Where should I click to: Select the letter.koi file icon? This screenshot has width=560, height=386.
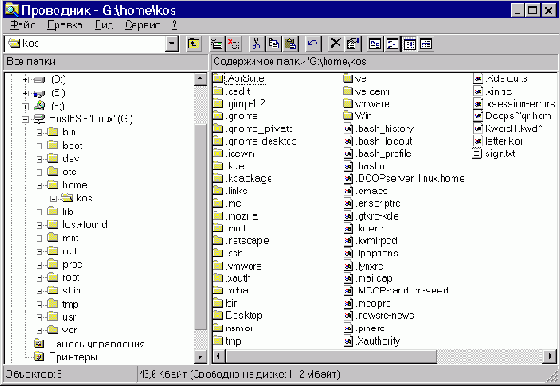click(x=478, y=141)
